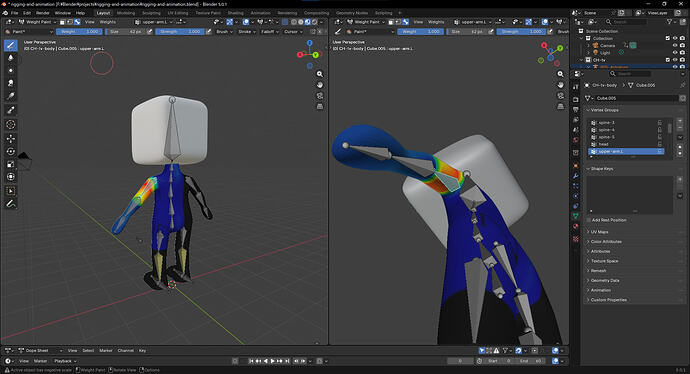This screenshot has height=374, width=690.
Task: Open the Brush settings dropdown
Action: [224, 32]
